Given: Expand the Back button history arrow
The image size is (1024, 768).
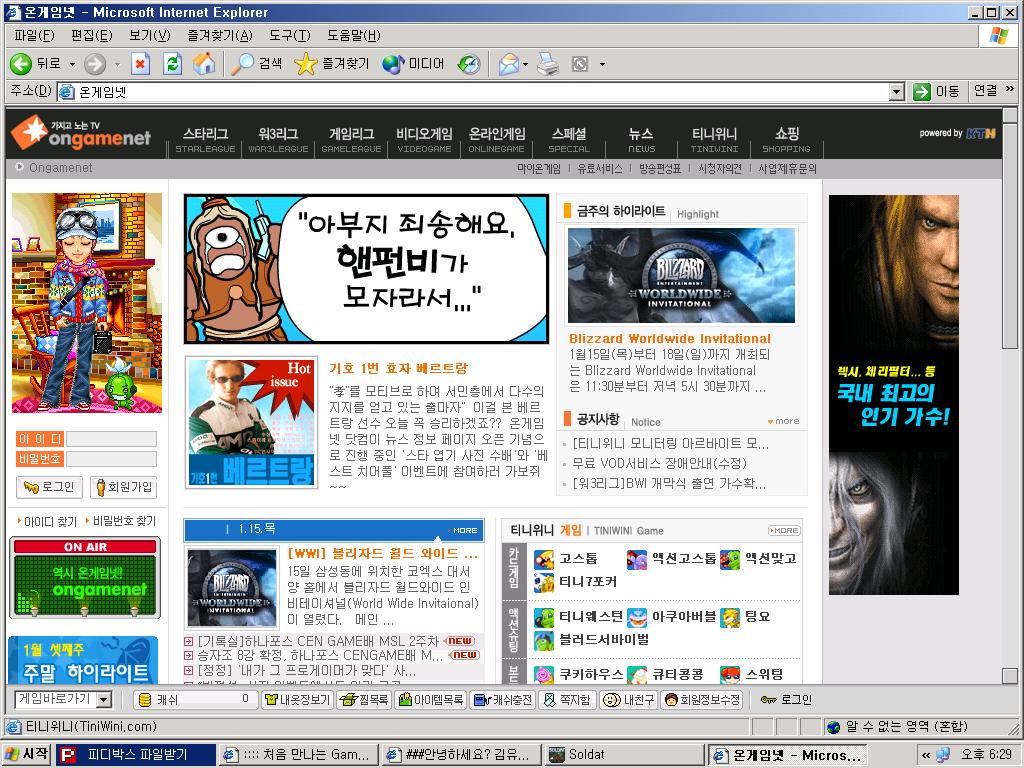Looking at the screenshot, I should [x=72, y=64].
